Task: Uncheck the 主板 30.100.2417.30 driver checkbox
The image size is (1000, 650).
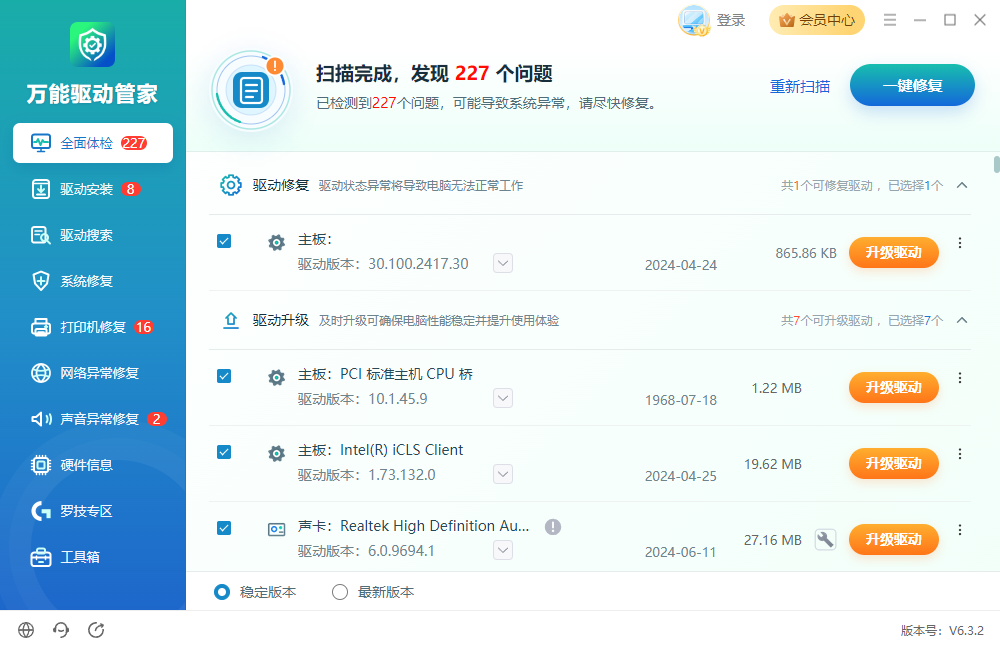Action: coord(224,241)
